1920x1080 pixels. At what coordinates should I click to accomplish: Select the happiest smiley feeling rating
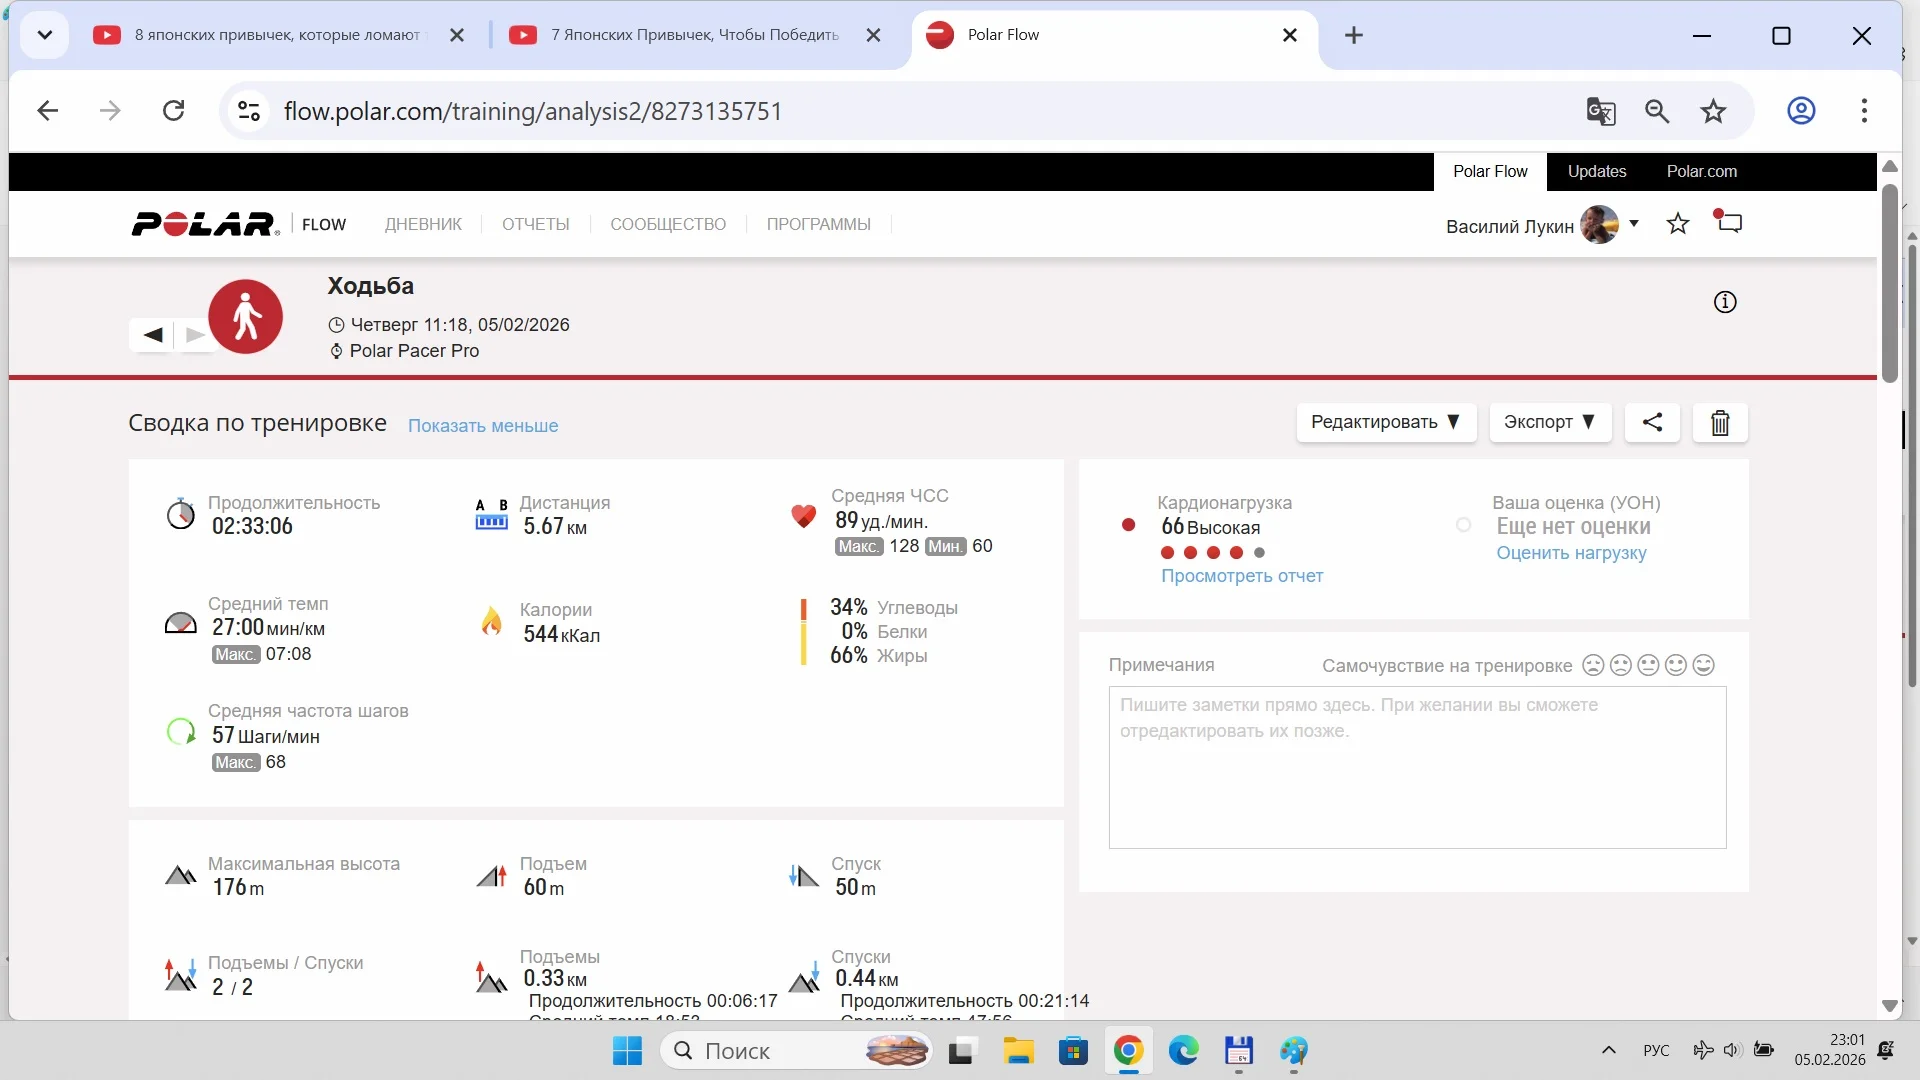click(x=1704, y=666)
